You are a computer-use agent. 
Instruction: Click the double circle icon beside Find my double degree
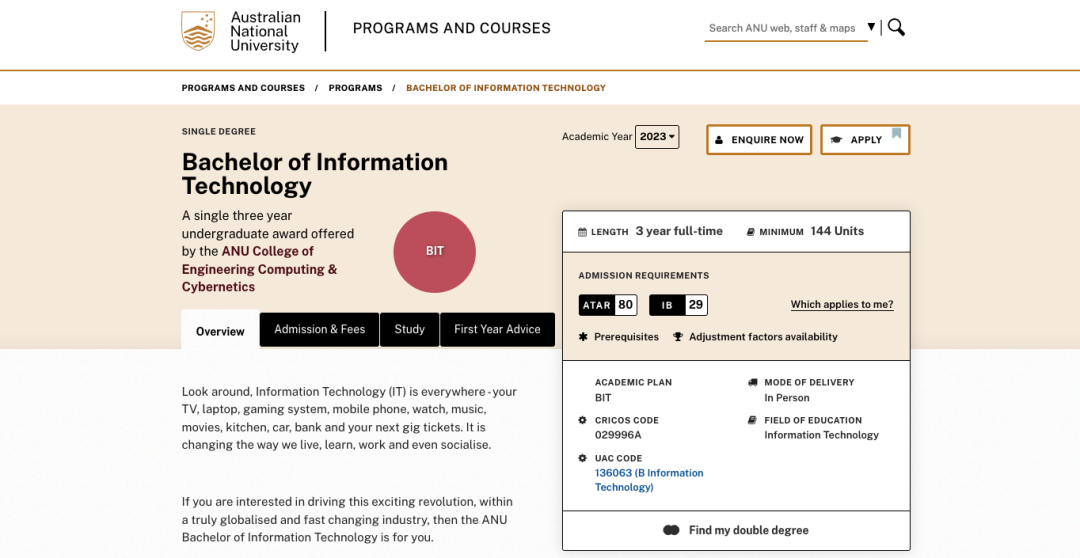(x=672, y=530)
